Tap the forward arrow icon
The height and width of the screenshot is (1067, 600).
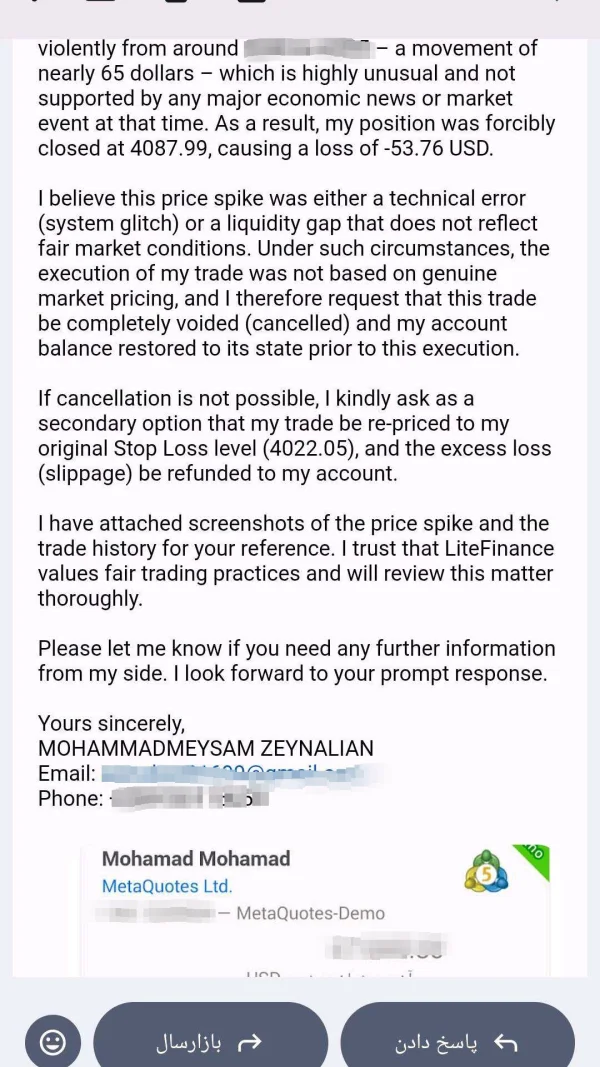[252, 1041]
